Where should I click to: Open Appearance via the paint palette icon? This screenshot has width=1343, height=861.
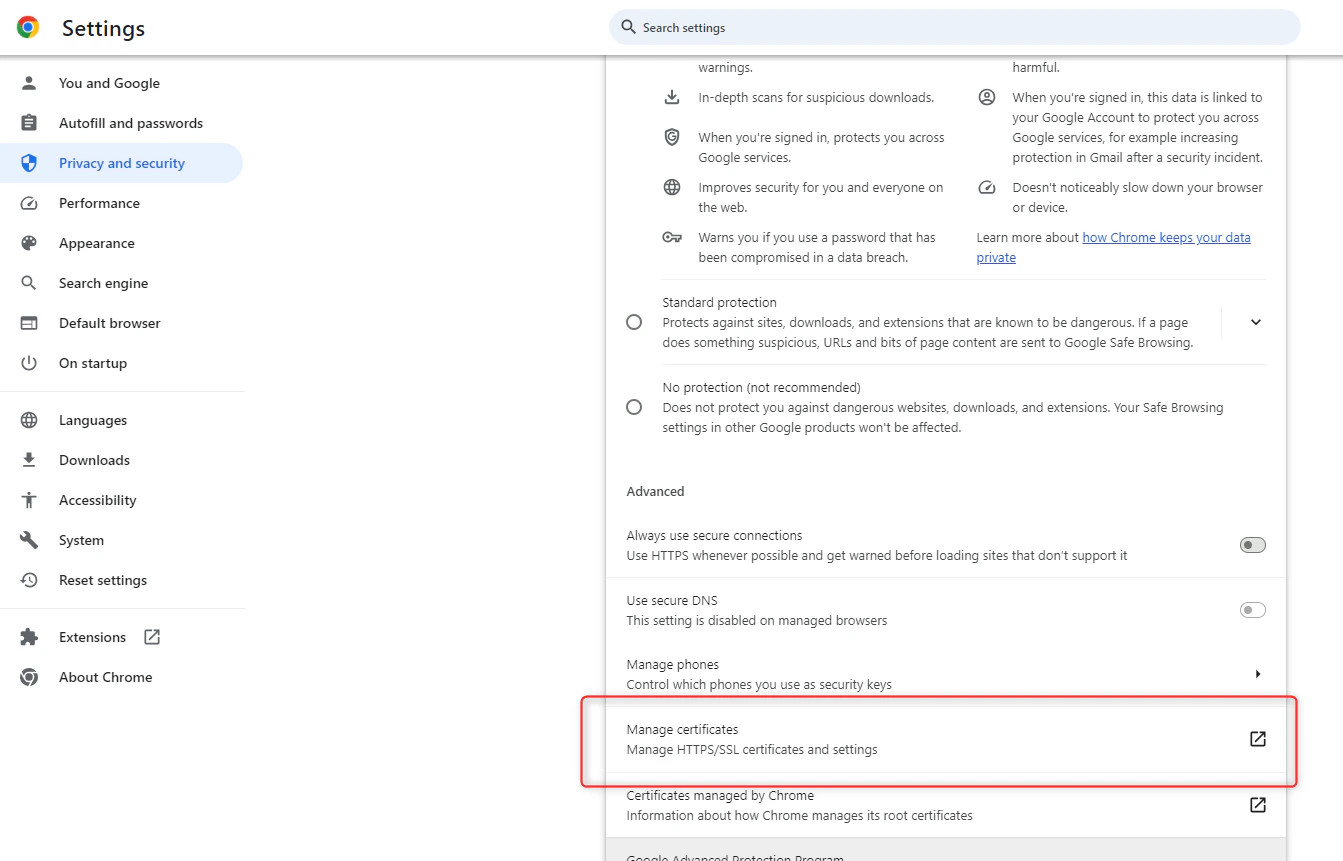[28, 243]
